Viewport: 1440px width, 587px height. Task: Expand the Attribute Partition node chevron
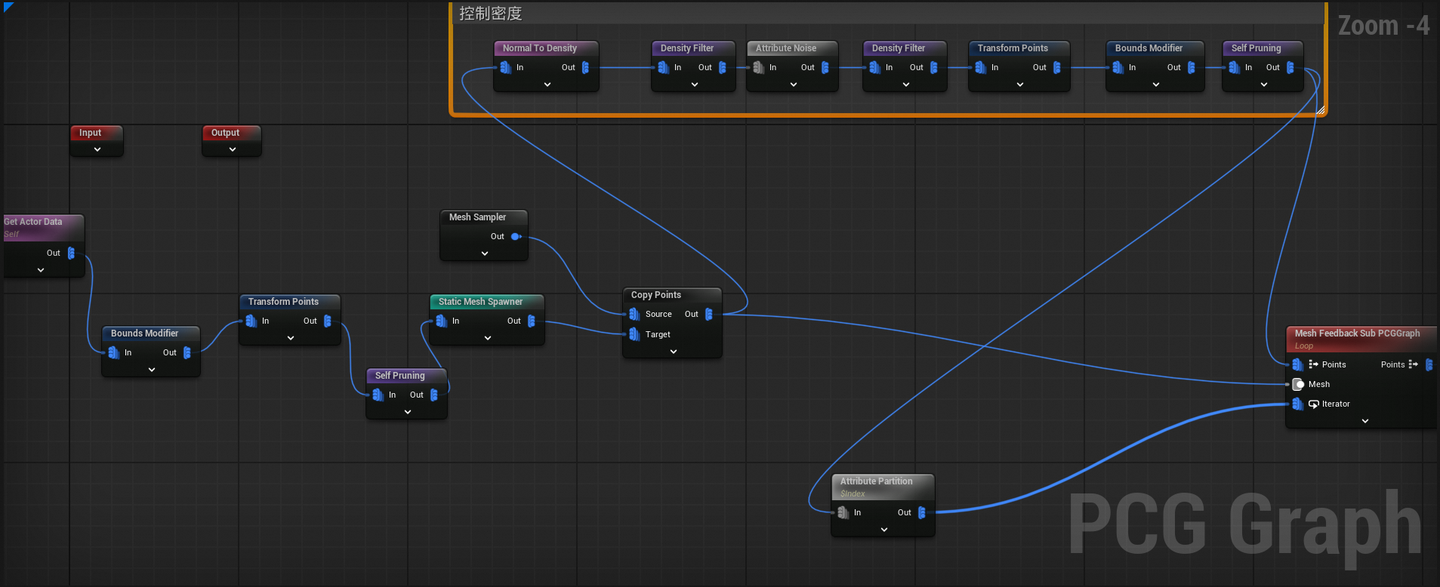tap(884, 530)
